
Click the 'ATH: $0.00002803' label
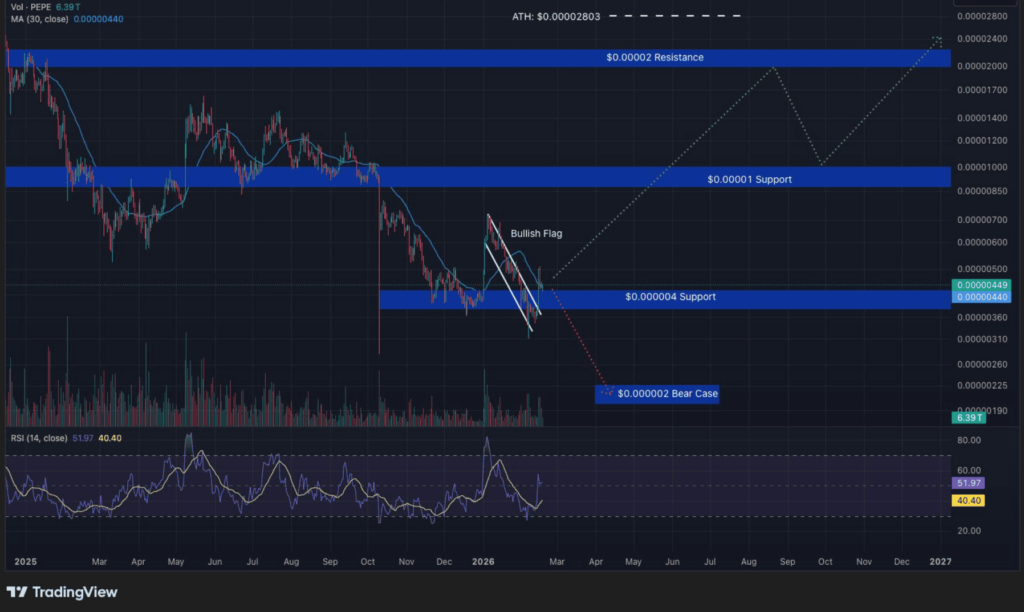coord(556,16)
